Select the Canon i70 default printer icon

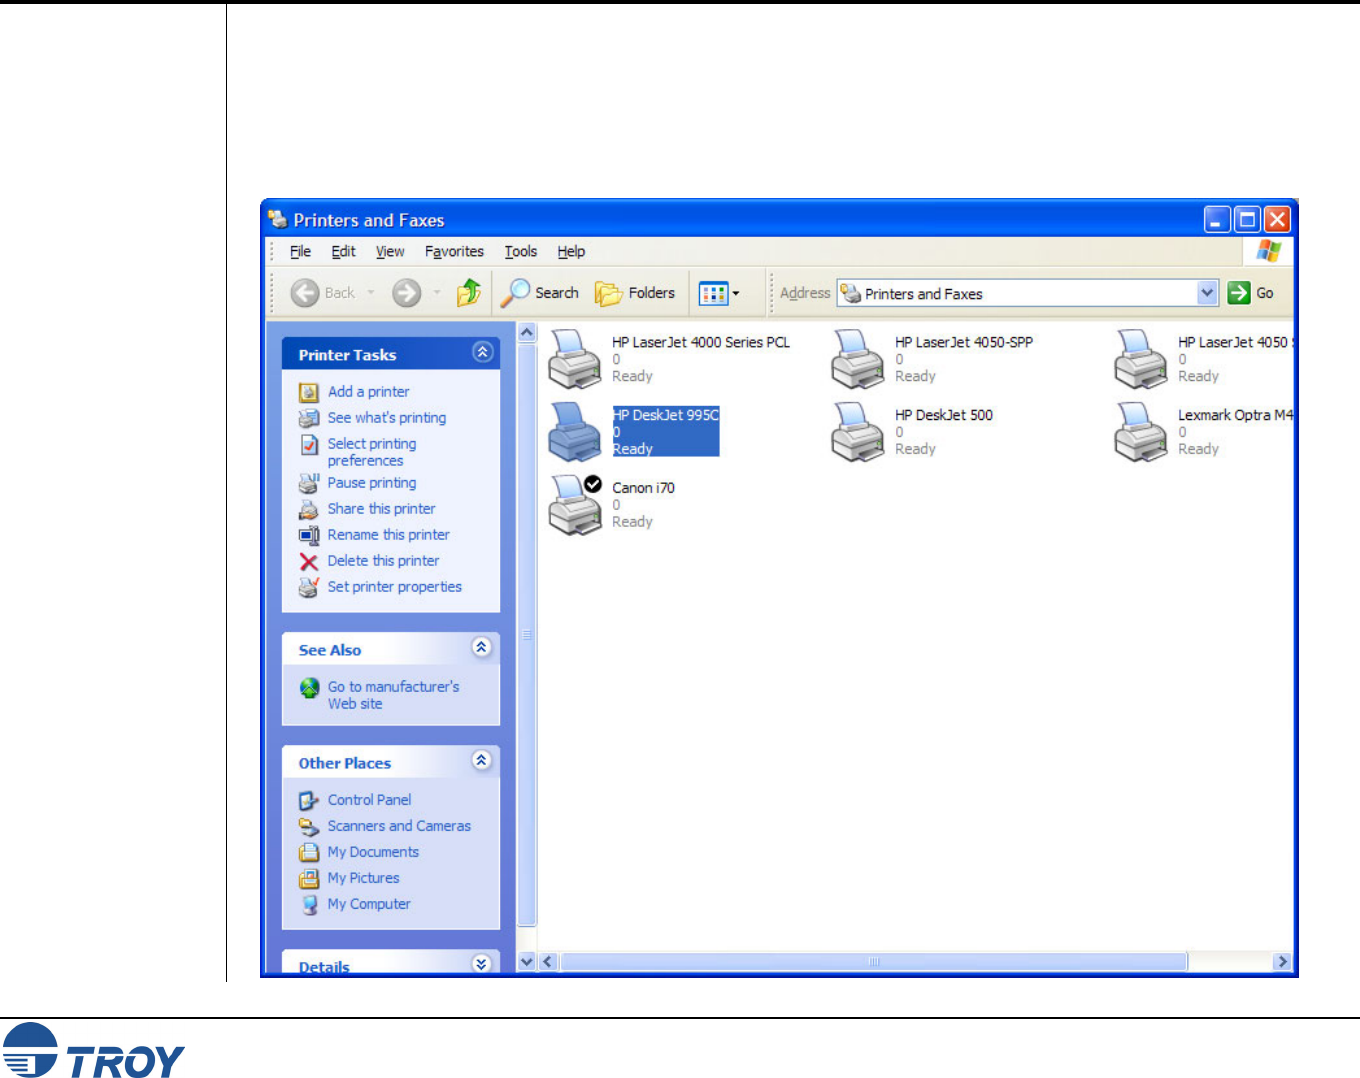tap(574, 505)
